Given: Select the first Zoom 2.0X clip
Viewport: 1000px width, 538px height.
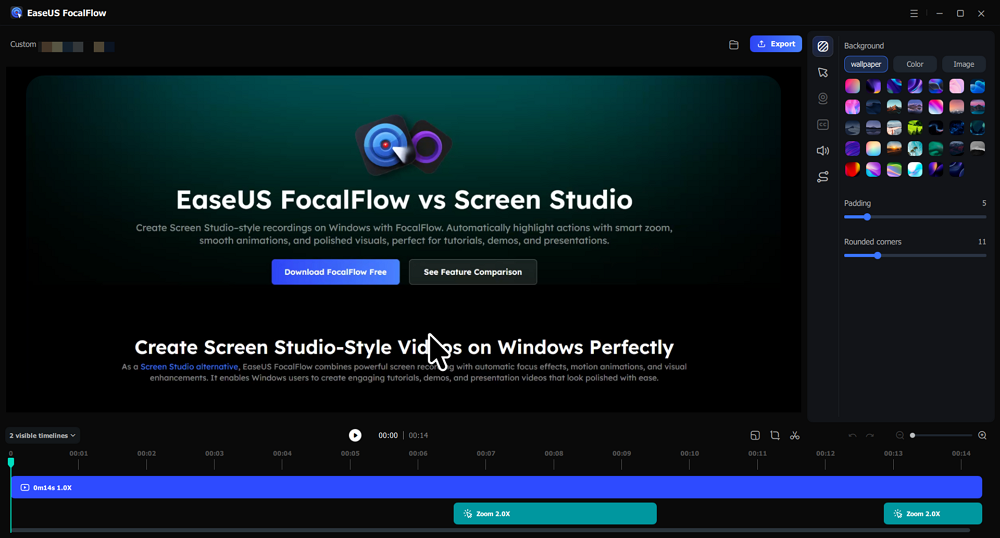Looking at the screenshot, I should [555, 514].
